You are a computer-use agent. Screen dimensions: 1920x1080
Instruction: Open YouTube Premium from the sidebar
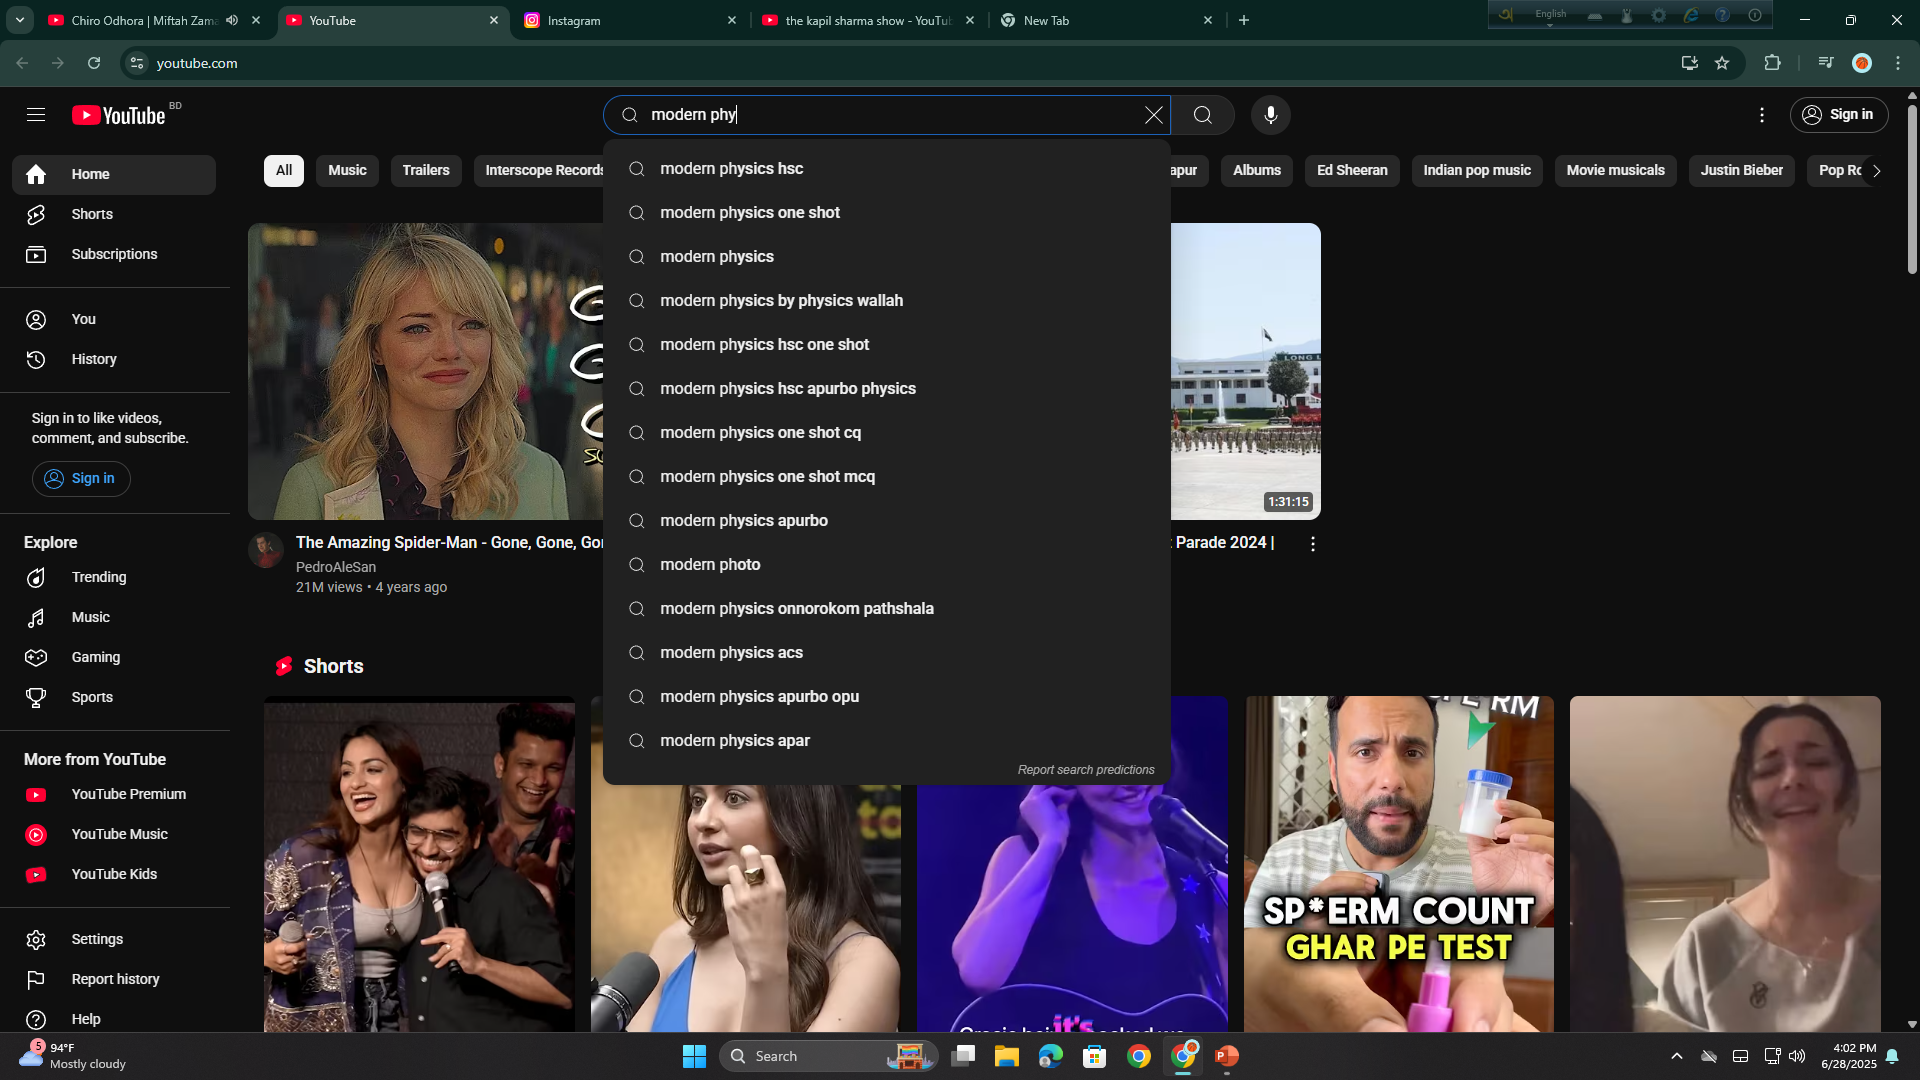[114, 794]
